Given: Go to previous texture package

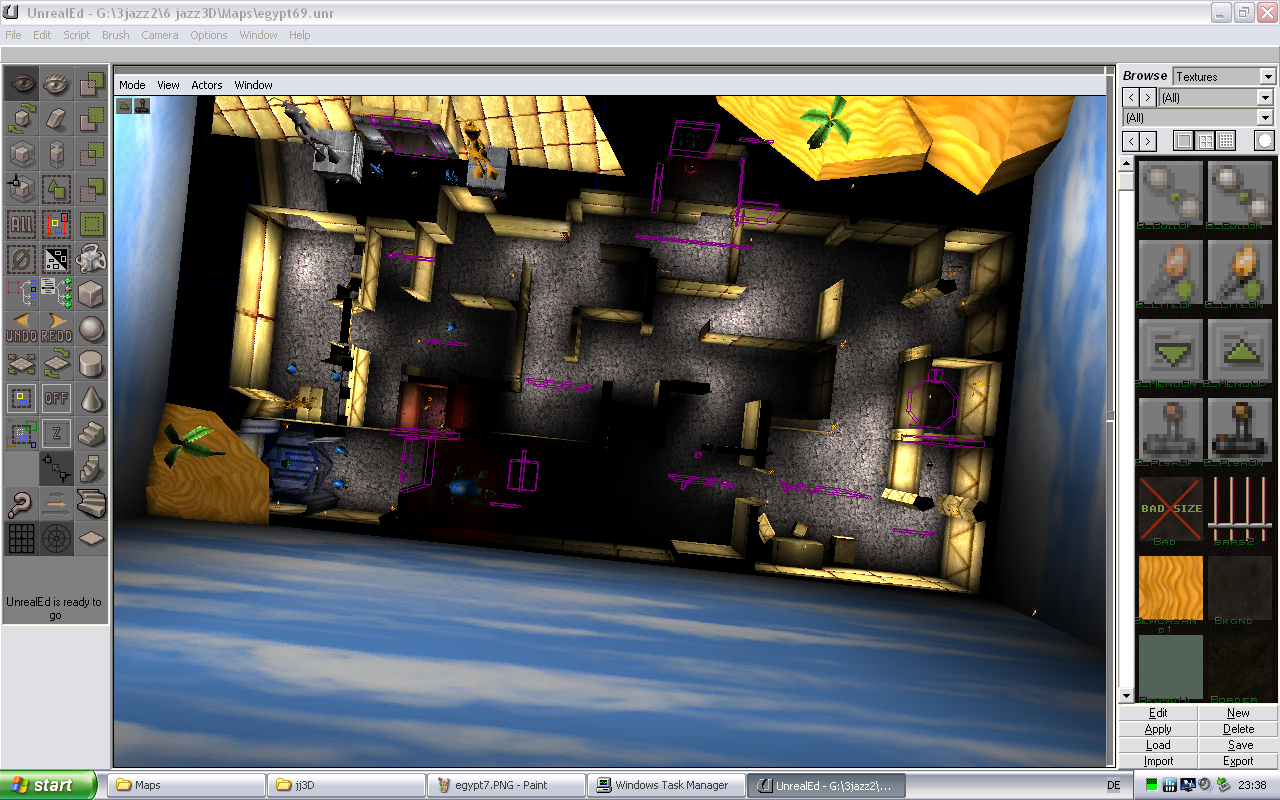Looking at the screenshot, I should click(x=1131, y=97).
